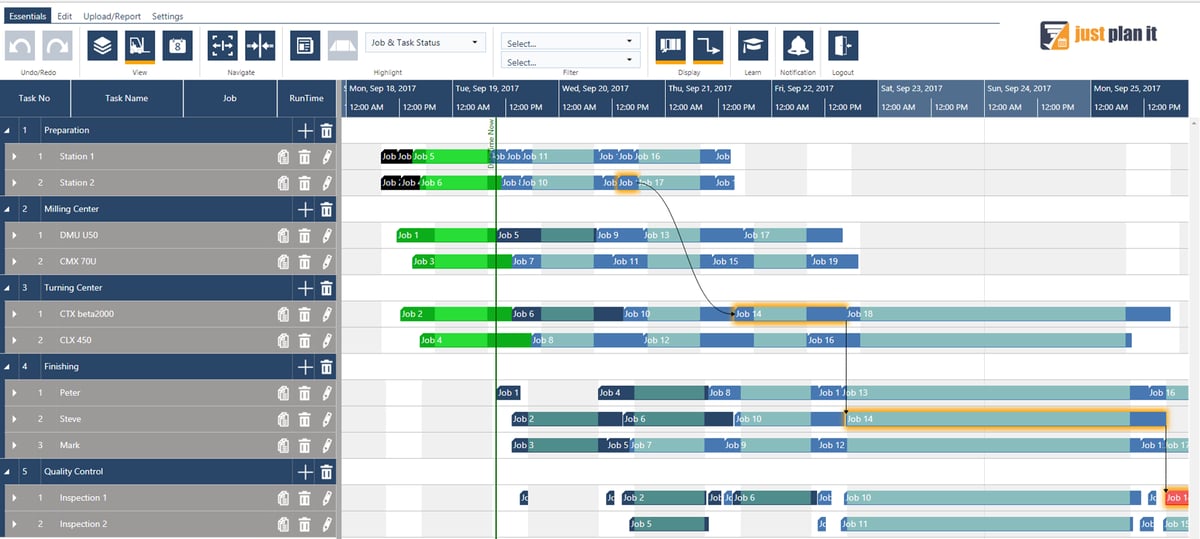1200x539 pixels.
Task: Select the highlighted Job 14 bar on CTX beta2000
Action: pos(790,314)
